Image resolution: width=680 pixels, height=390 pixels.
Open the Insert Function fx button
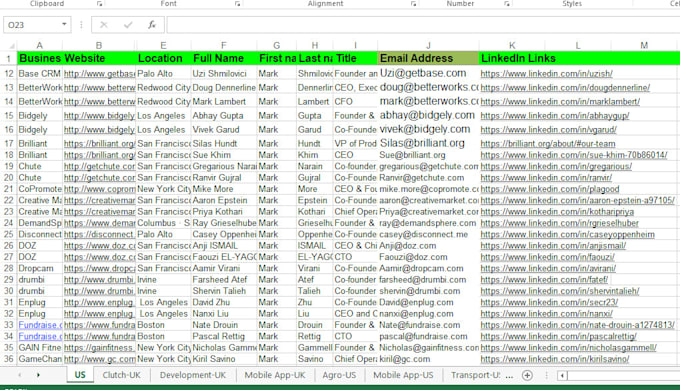[x=152, y=25]
